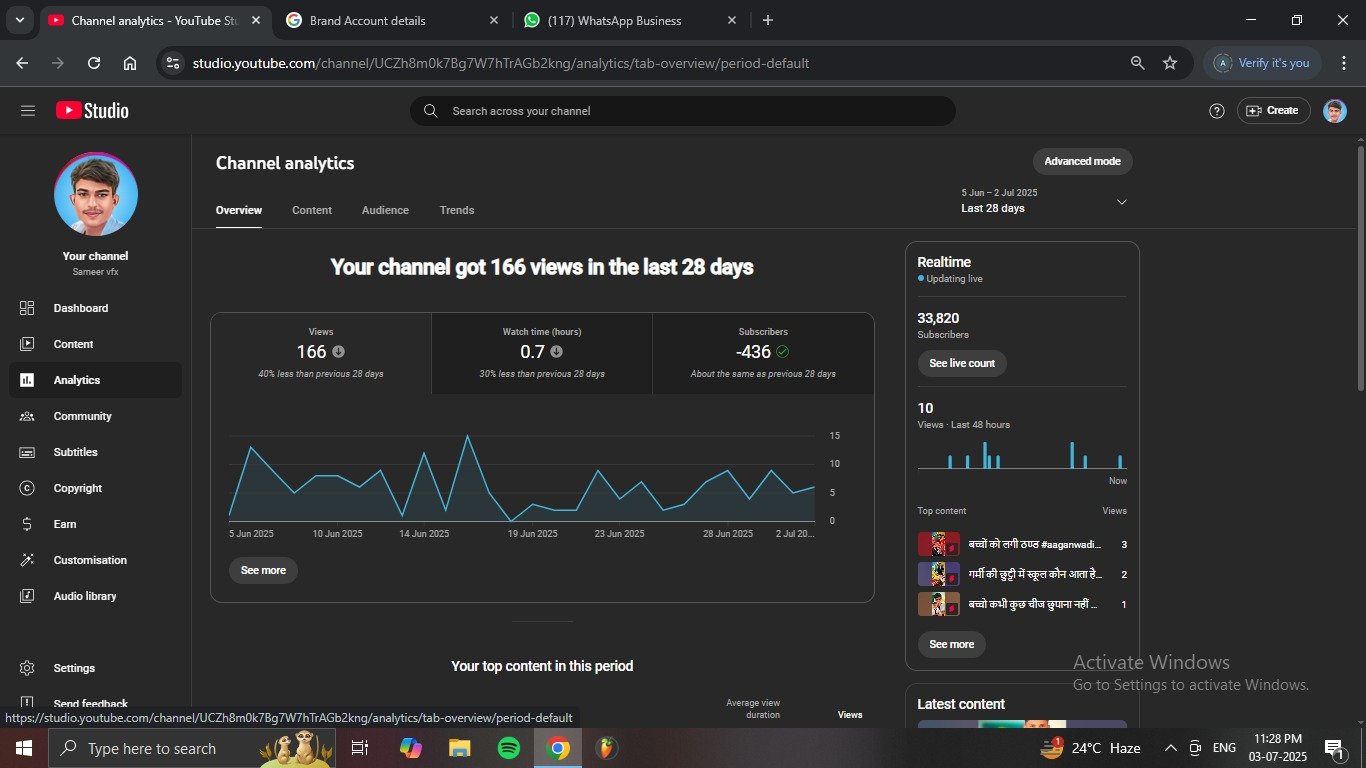Click the Earn dollar icon
This screenshot has height=768, width=1366.
coord(27,524)
